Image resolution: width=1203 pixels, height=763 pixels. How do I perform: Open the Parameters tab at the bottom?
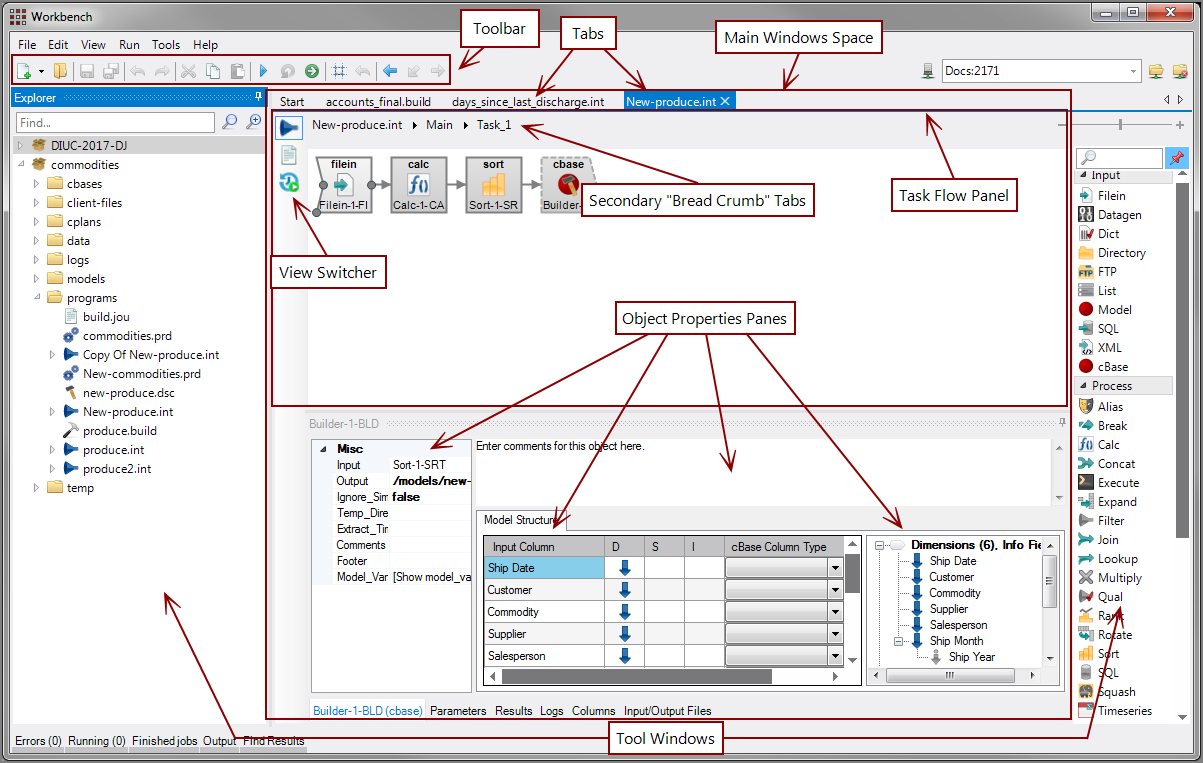[x=457, y=711]
